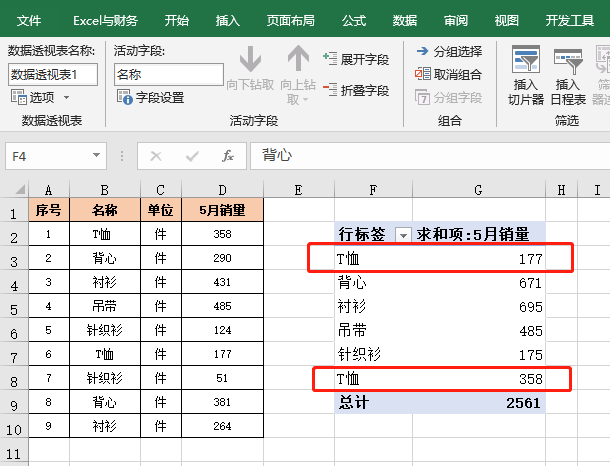Click the ungroup icon beside 取消组合
Screen dimensions: 610x466
(x=423, y=74)
